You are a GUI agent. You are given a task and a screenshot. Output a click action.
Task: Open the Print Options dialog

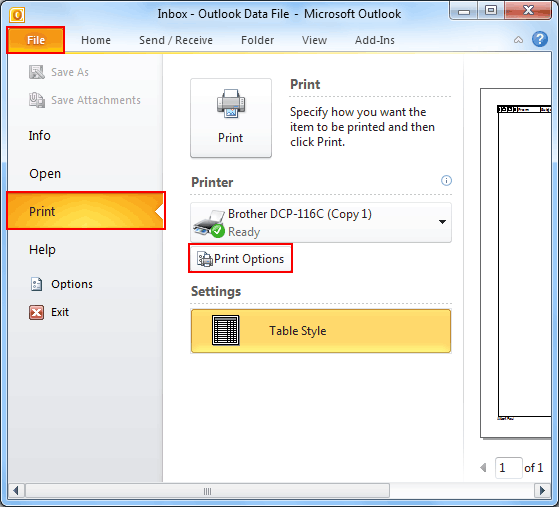[x=241, y=259]
